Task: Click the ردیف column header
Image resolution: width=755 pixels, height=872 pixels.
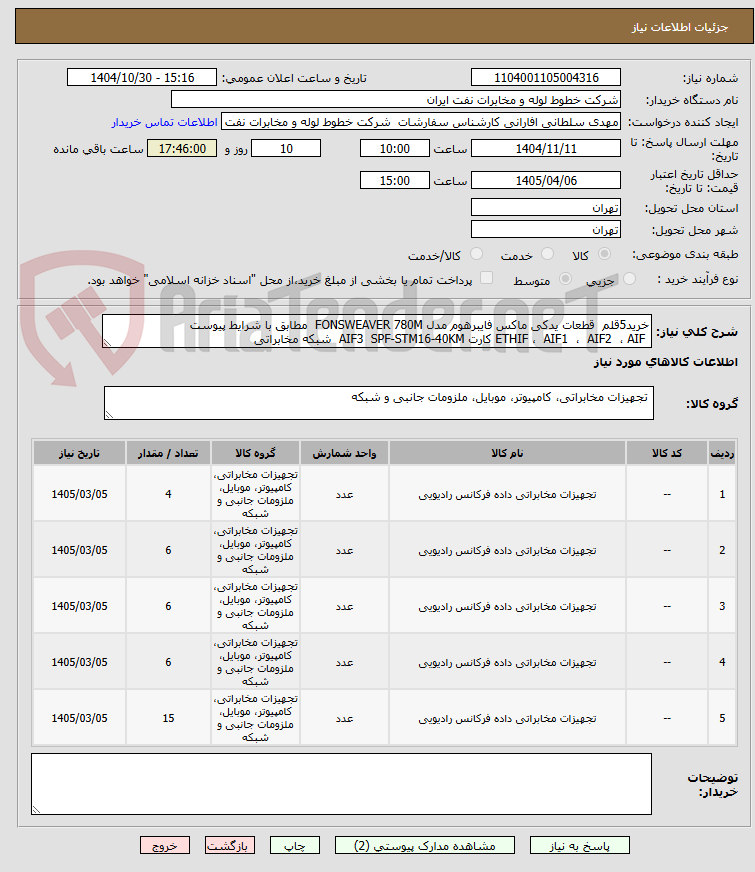Action: [x=722, y=453]
